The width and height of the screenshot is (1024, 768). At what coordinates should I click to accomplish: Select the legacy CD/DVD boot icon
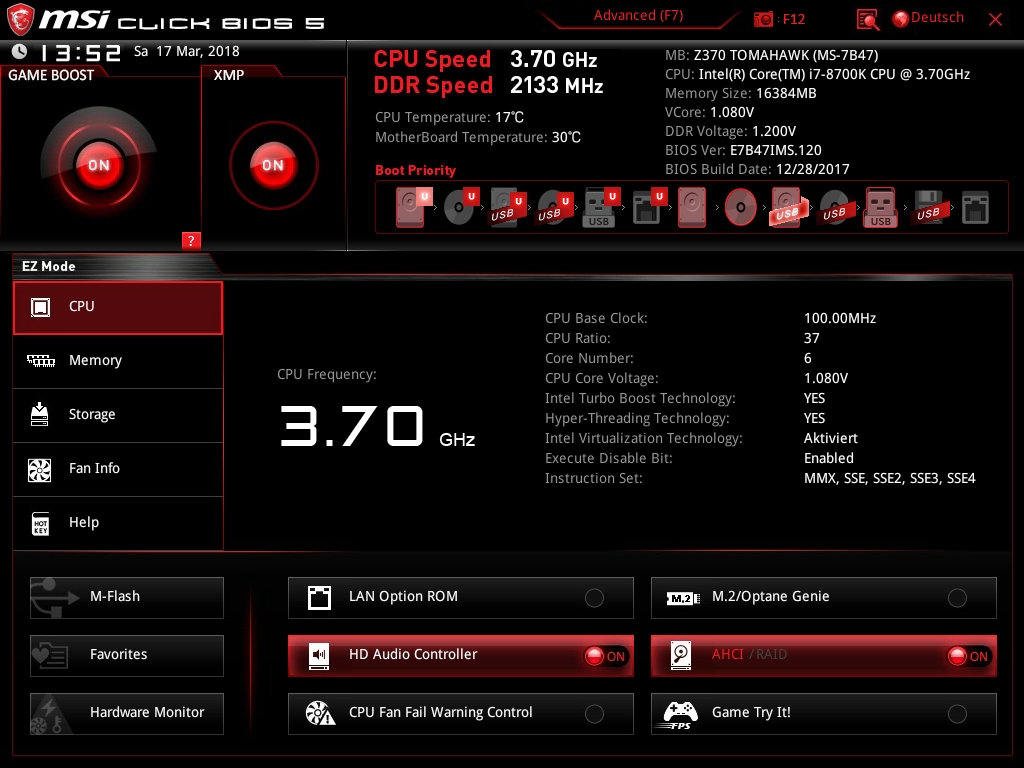[740, 207]
